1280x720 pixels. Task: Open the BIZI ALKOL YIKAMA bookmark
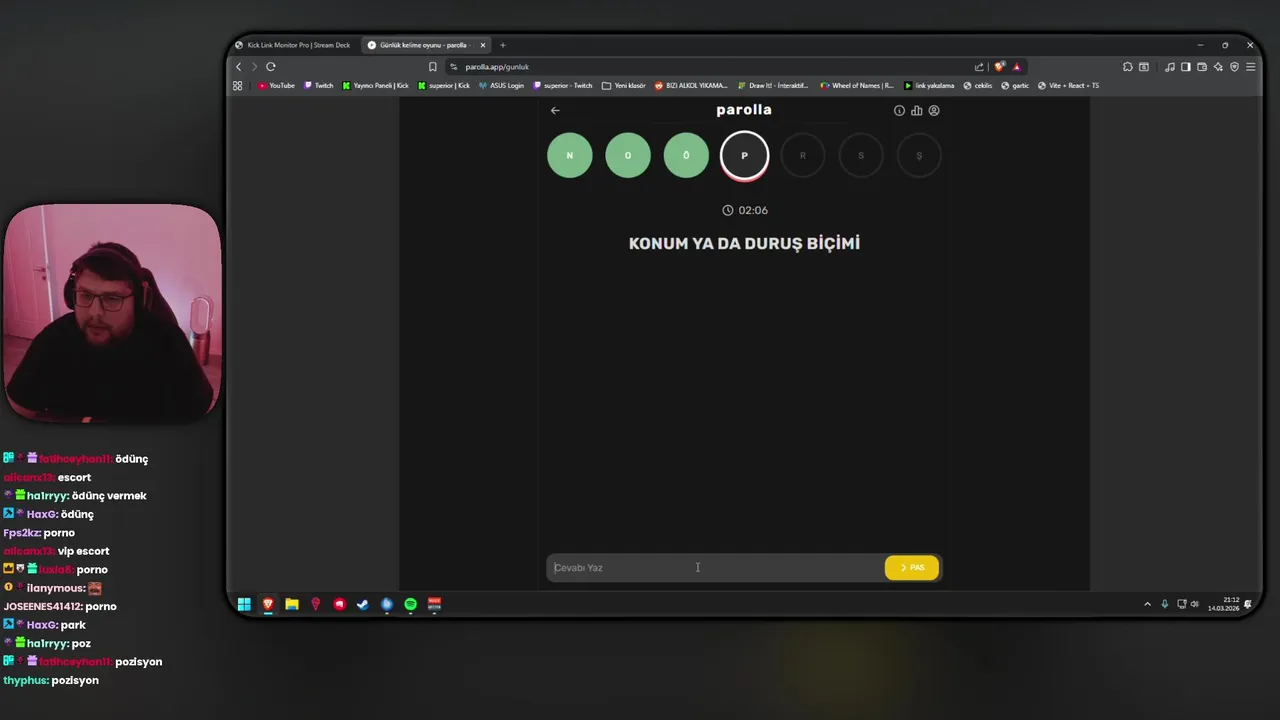691,86
